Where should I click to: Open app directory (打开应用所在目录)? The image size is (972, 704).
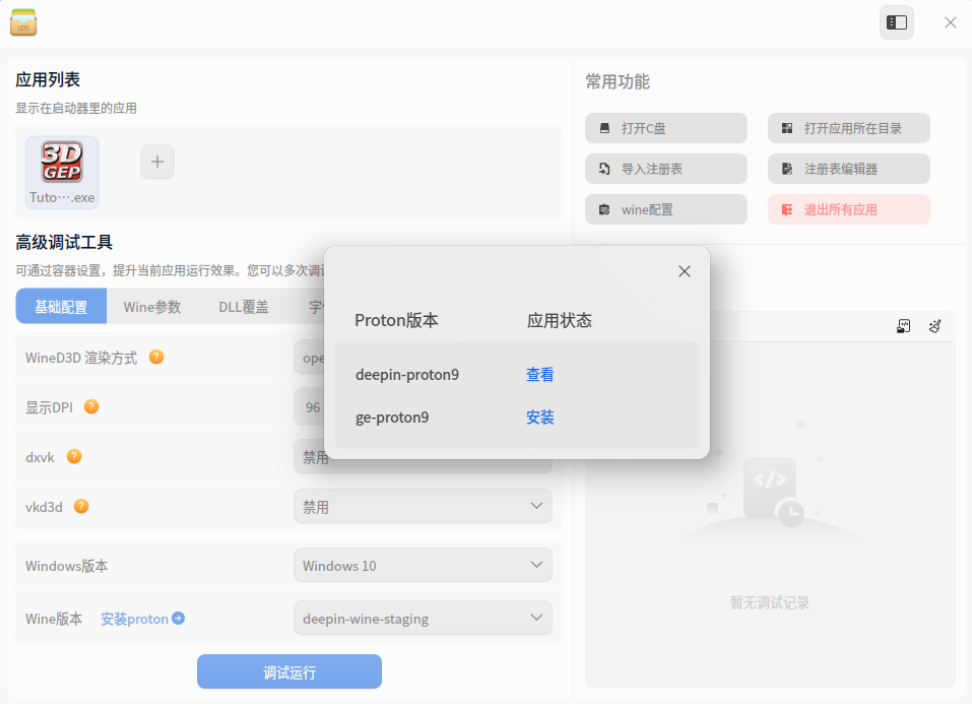click(x=849, y=128)
